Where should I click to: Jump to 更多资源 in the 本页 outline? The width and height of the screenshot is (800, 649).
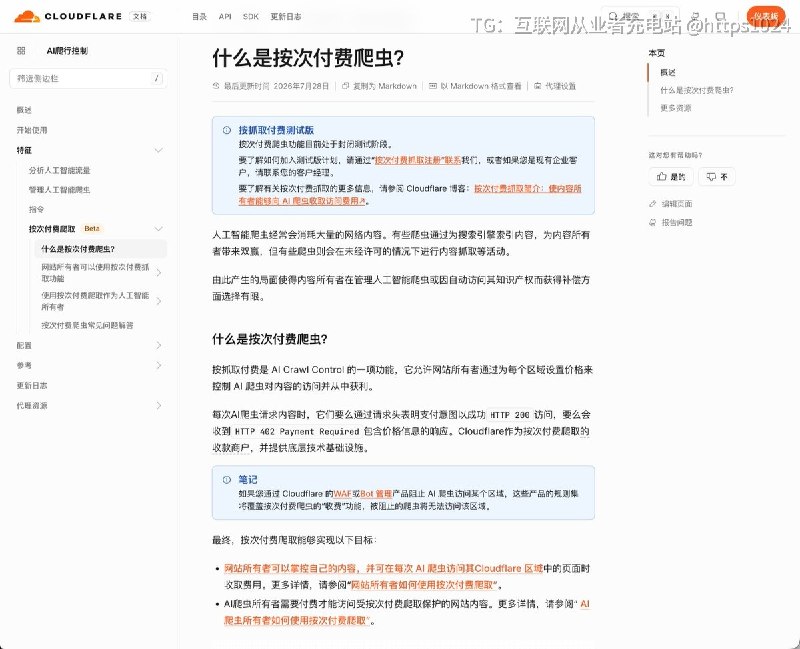pyautogui.click(x=676, y=108)
